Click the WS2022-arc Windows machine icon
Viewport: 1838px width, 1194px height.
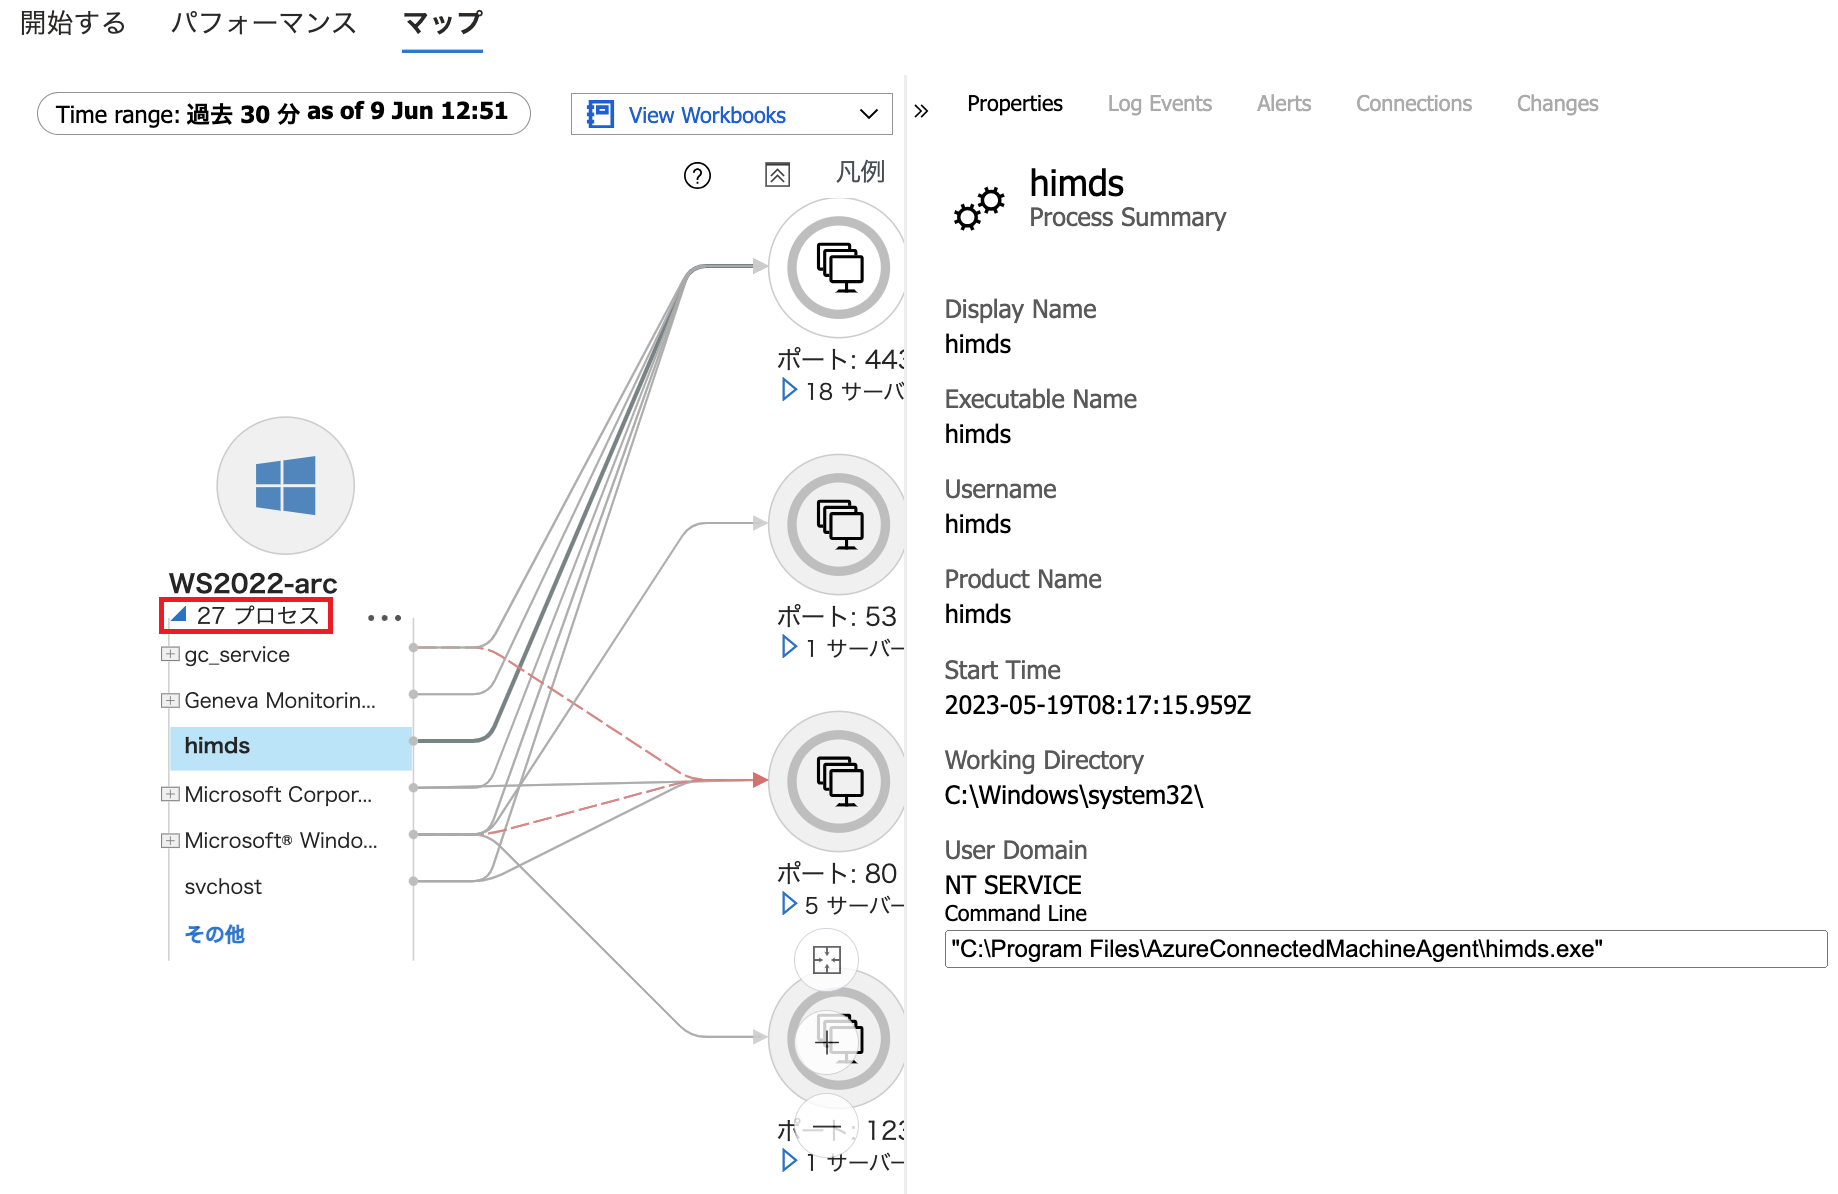[286, 486]
